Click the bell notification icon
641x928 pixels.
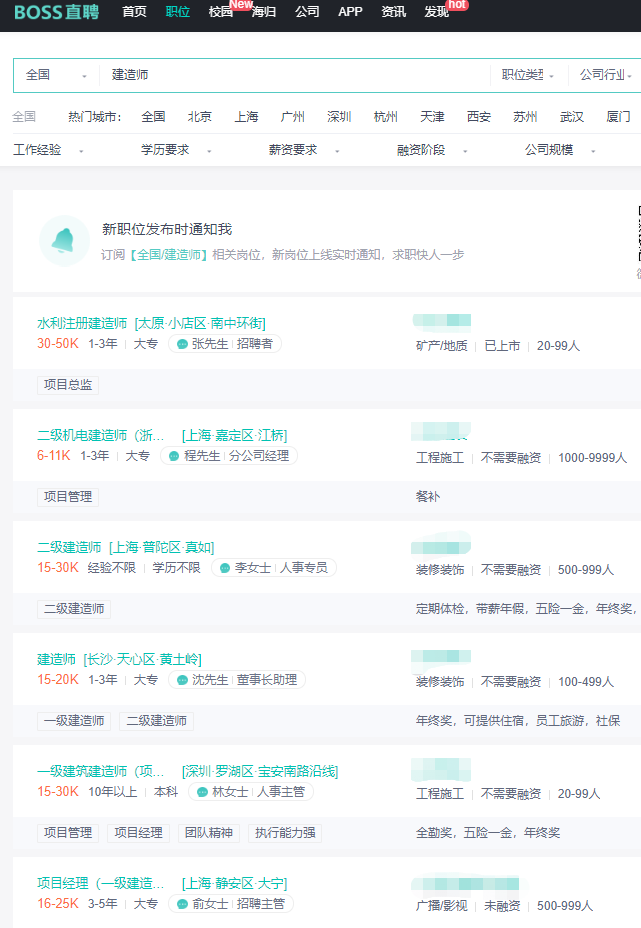click(64, 241)
